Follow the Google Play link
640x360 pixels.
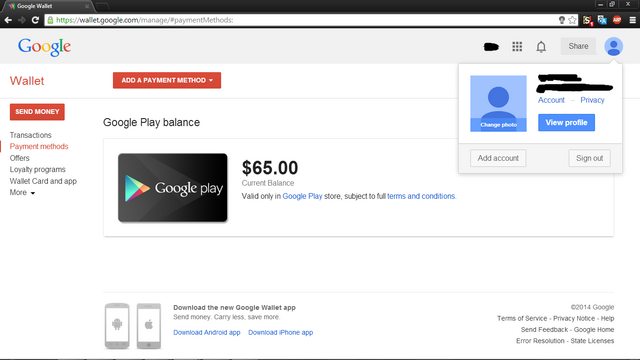302,196
